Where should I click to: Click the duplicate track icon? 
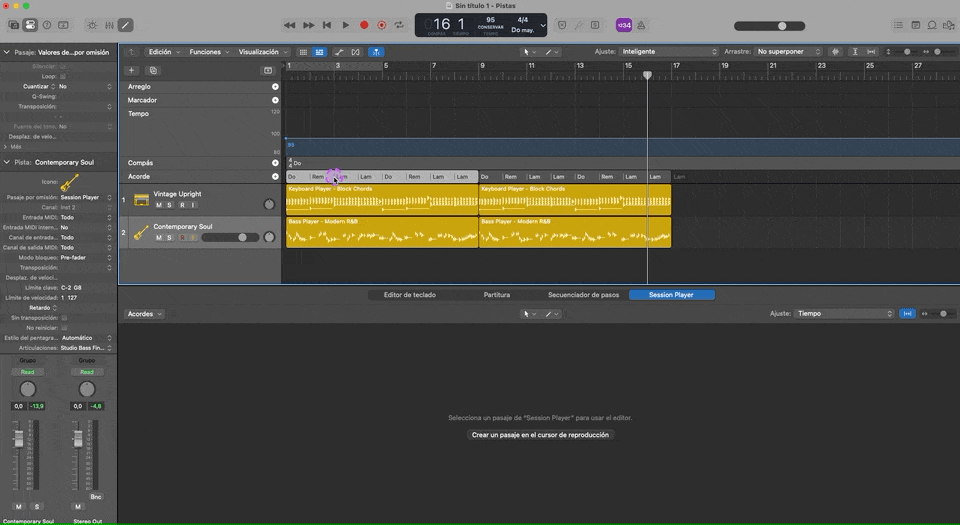pyautogui.click(x=153, y=70)
